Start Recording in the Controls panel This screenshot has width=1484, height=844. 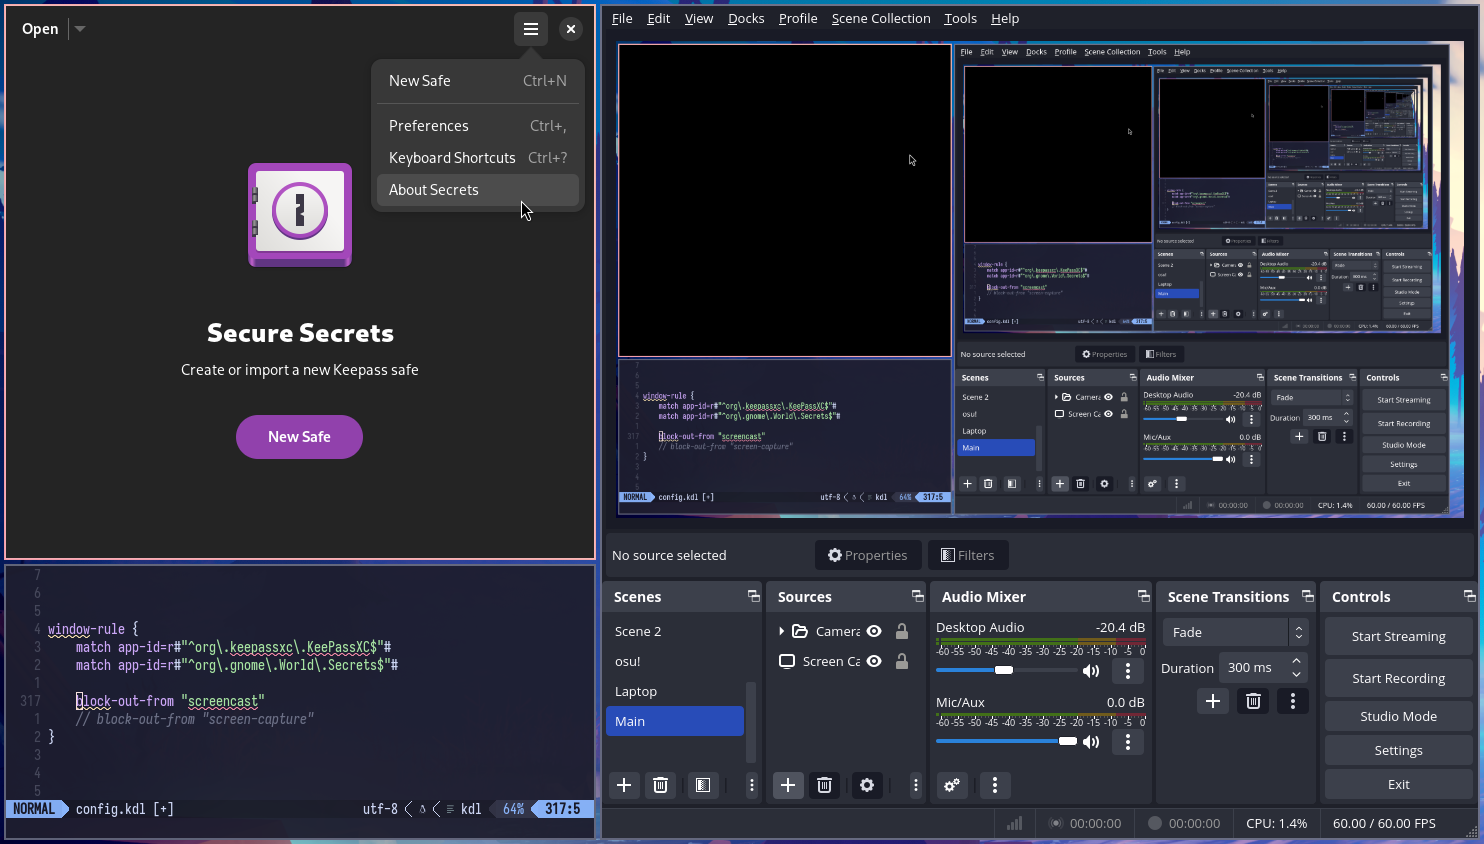coord(1398,678)
